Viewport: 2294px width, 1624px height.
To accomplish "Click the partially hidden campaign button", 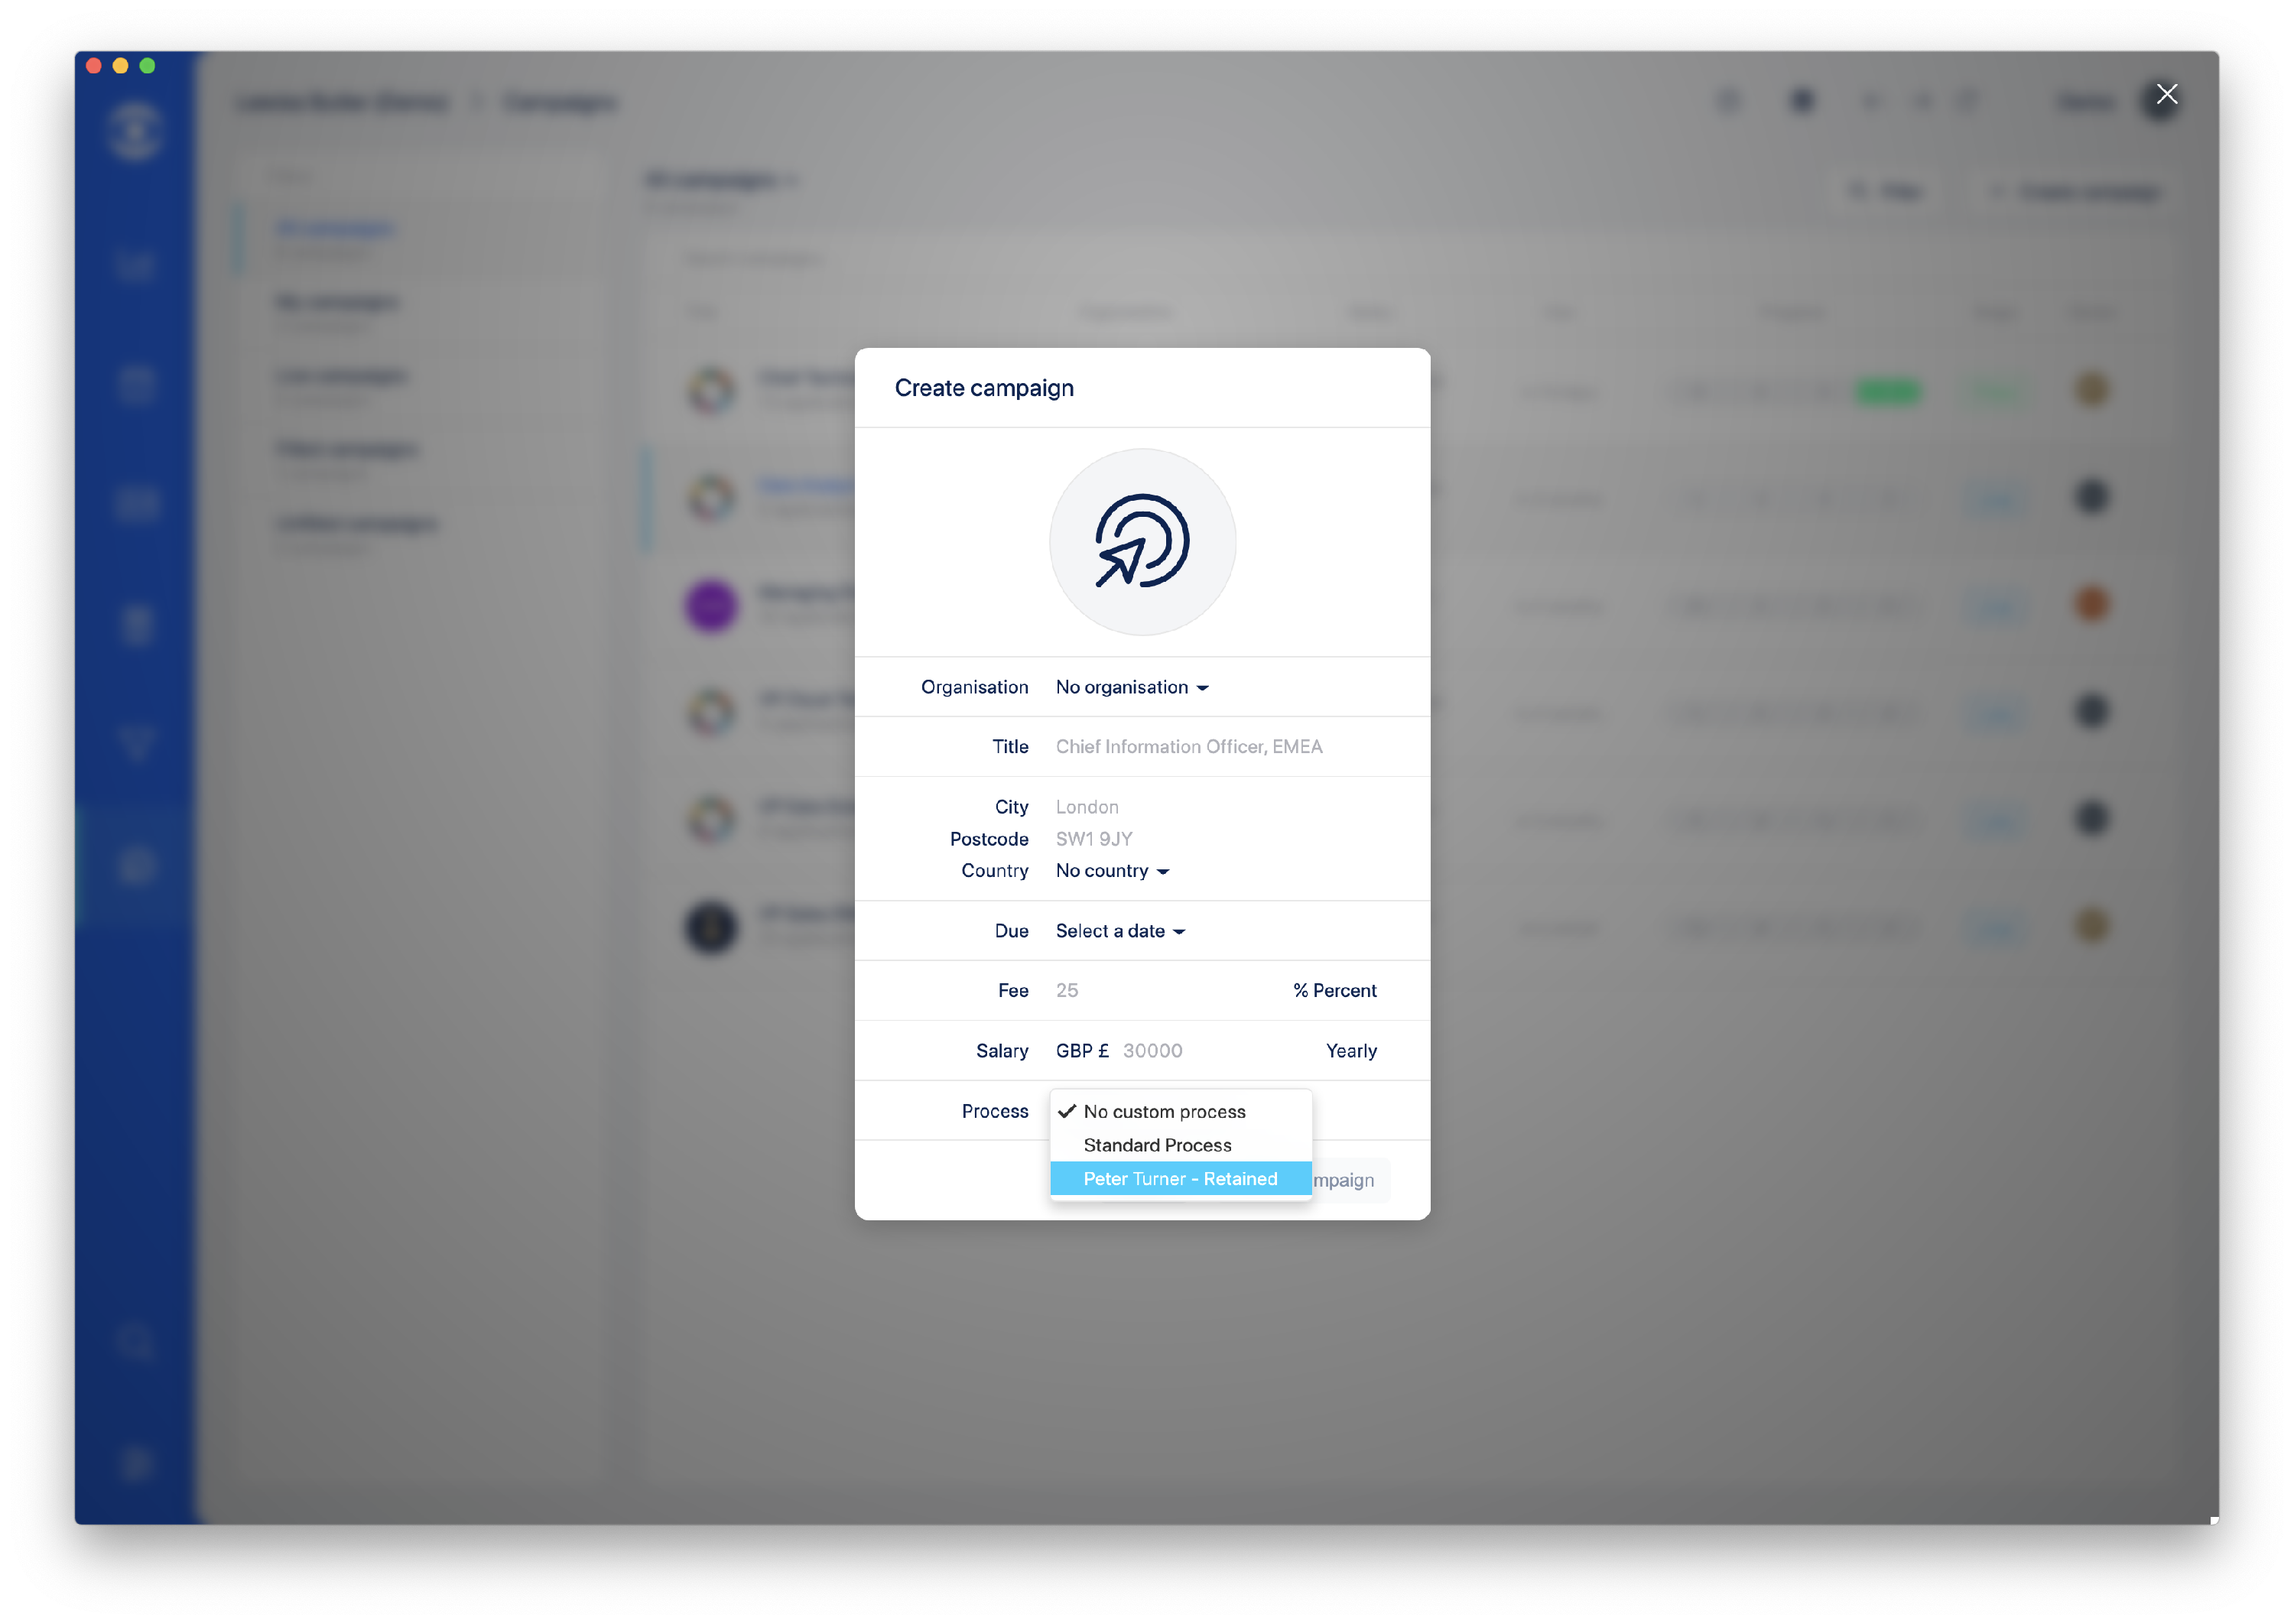I will coord(1350,1180).
